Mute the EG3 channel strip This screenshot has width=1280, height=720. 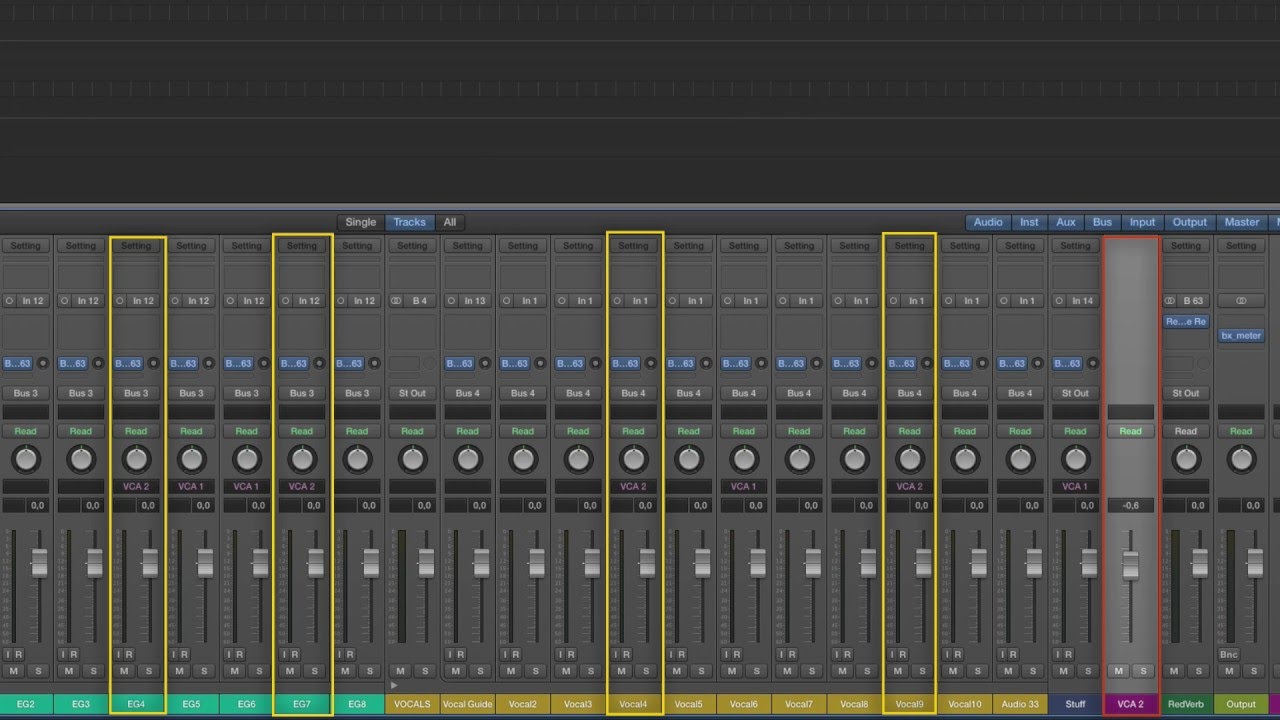coord(69,671)
